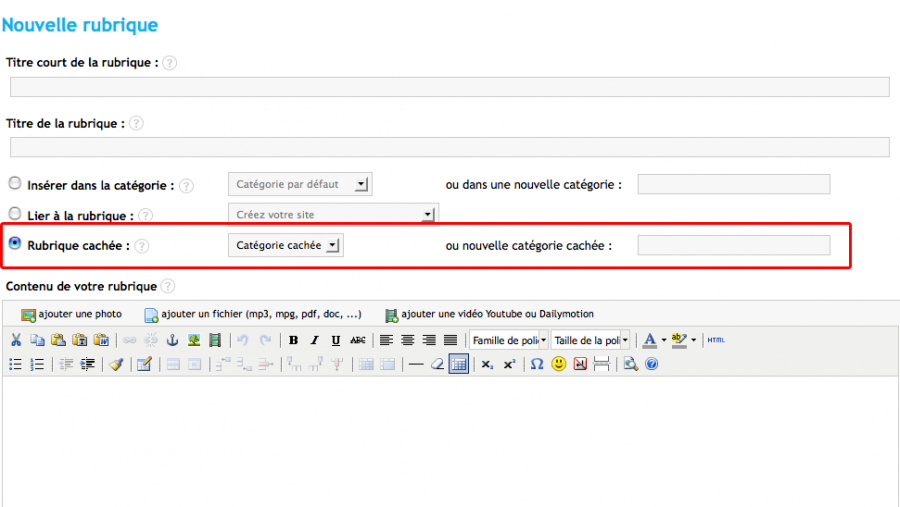Help icon beside 'Rubrique cachée'

pos(141,246)
